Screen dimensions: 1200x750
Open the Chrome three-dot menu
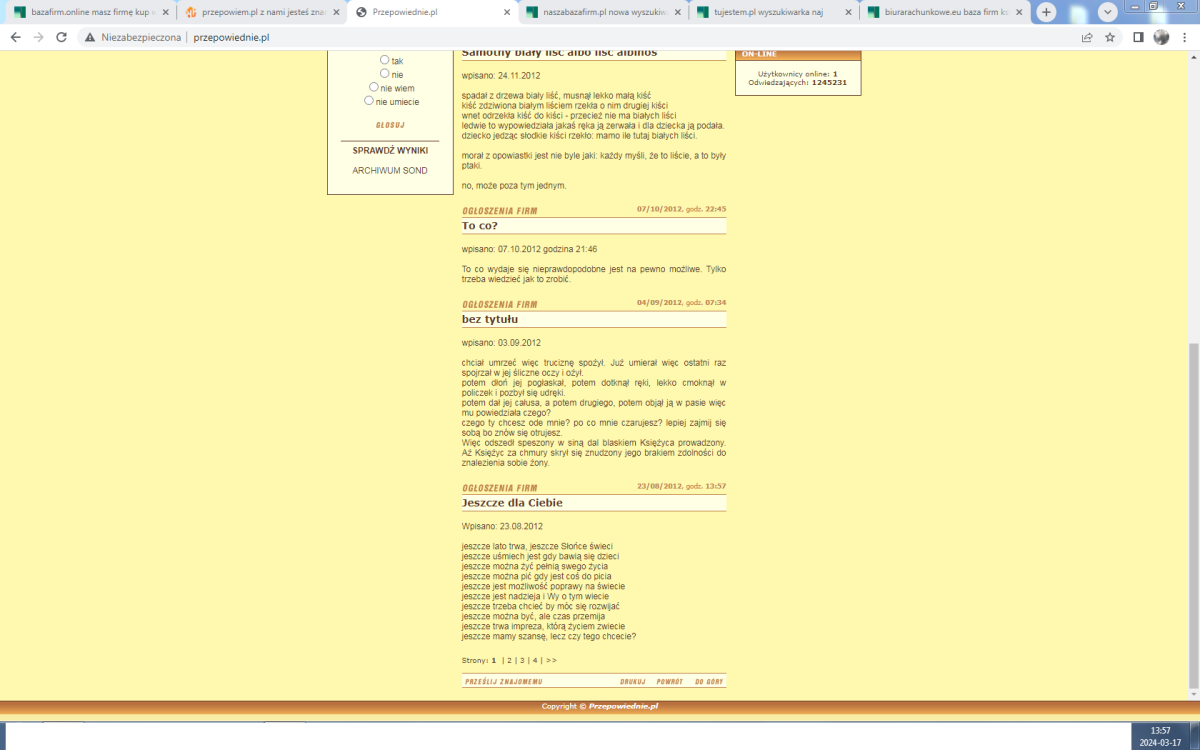coord(1185,37)
